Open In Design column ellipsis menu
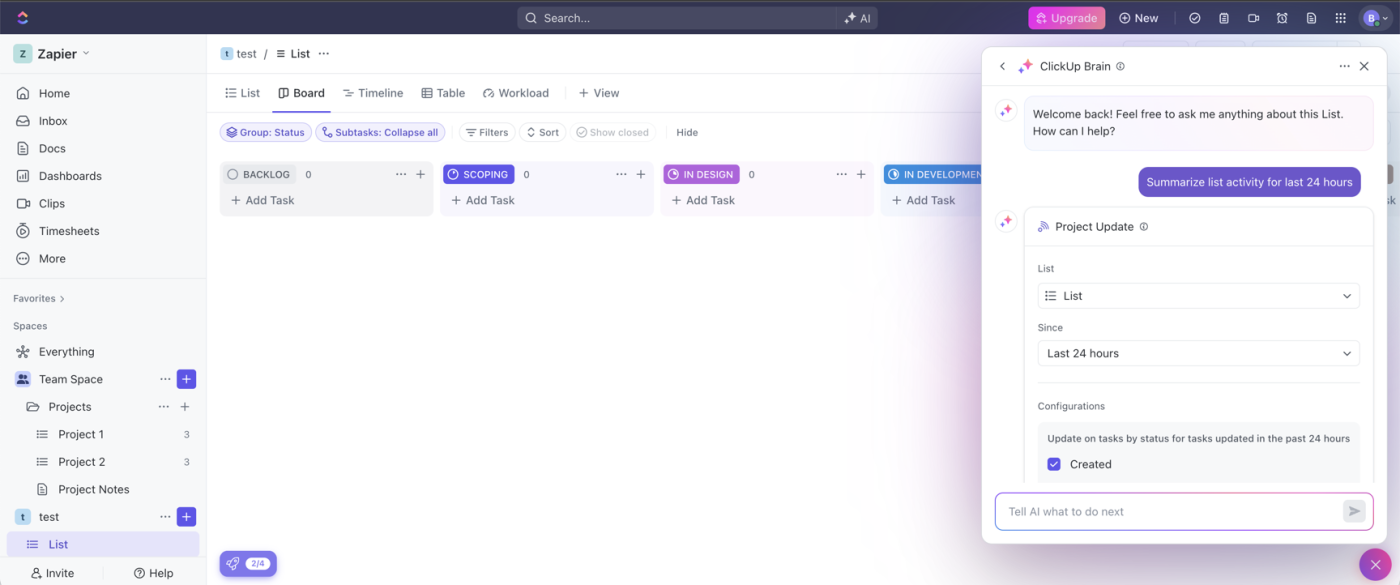The width and height of the screenshot is (1400, 585). coord(841,174)
